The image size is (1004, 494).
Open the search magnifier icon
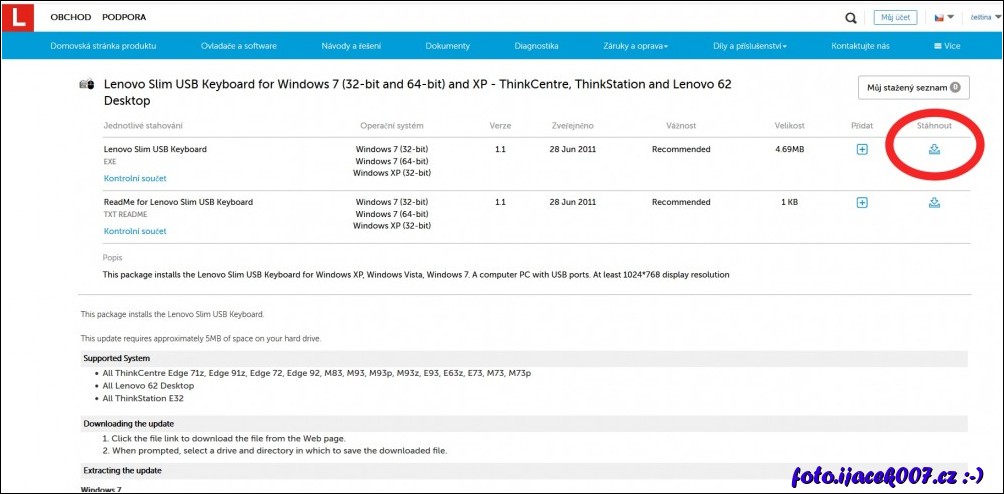pos(850,17)
